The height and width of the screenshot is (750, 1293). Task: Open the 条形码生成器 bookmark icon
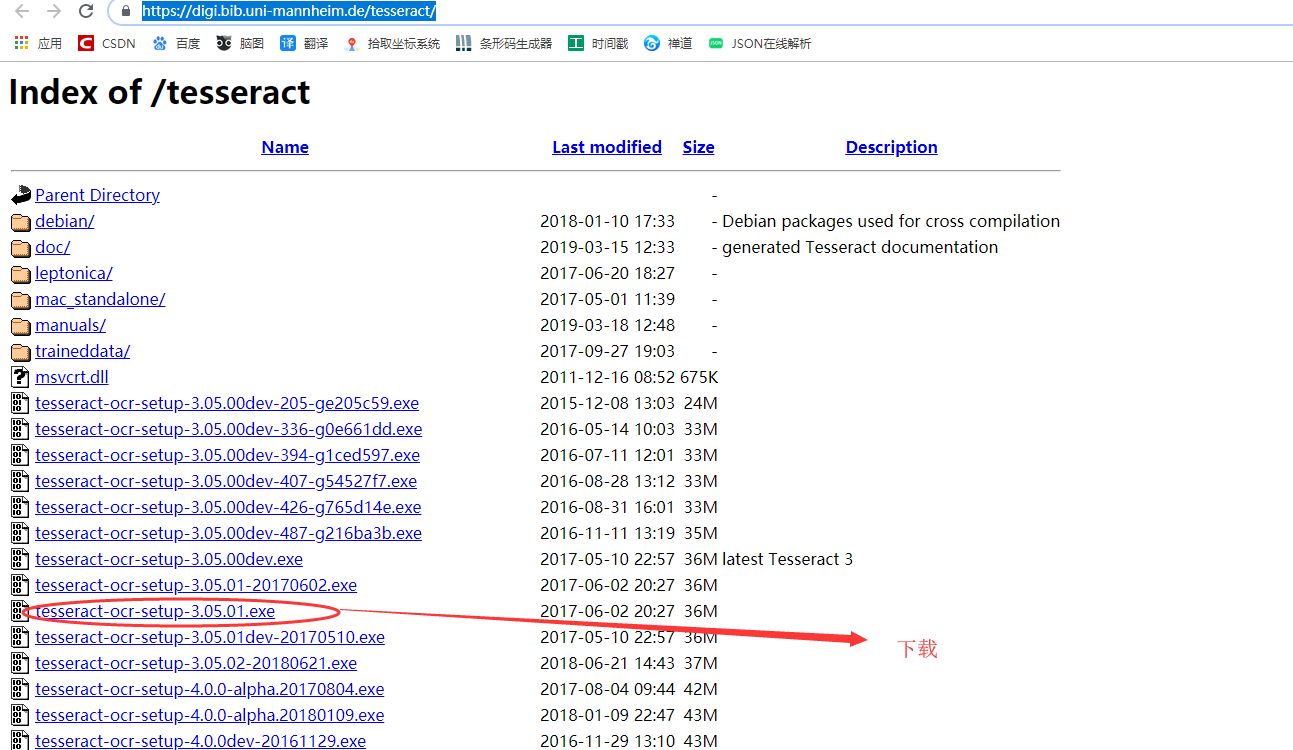pos(461,43)
